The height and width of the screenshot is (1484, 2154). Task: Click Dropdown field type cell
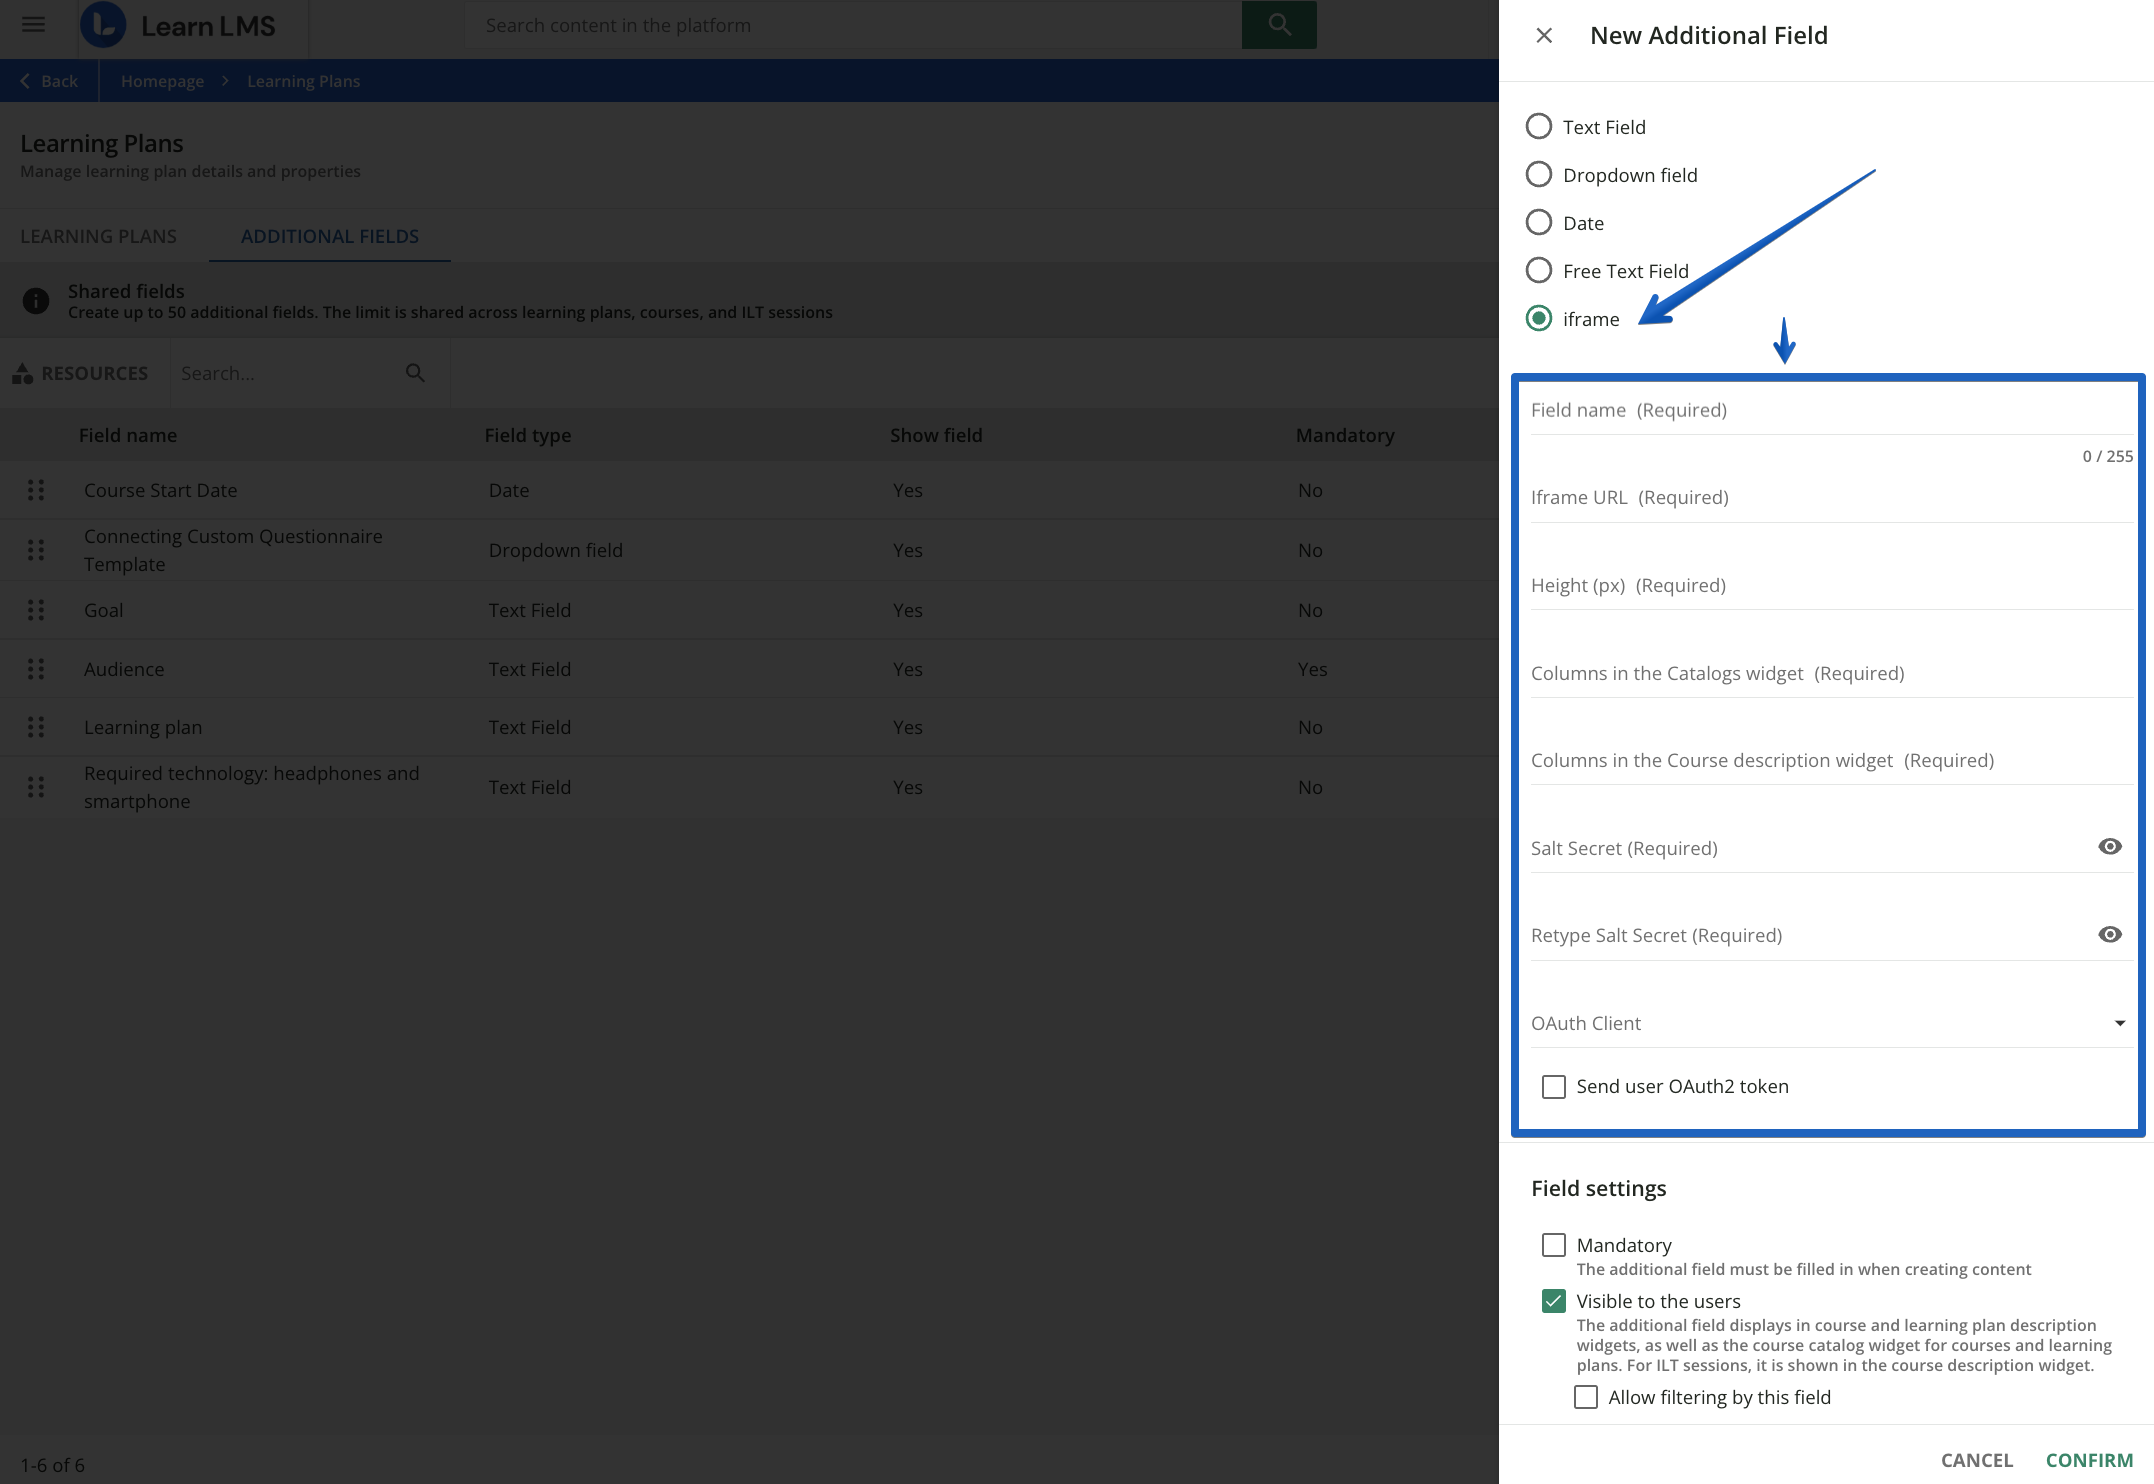pos(556,550)
